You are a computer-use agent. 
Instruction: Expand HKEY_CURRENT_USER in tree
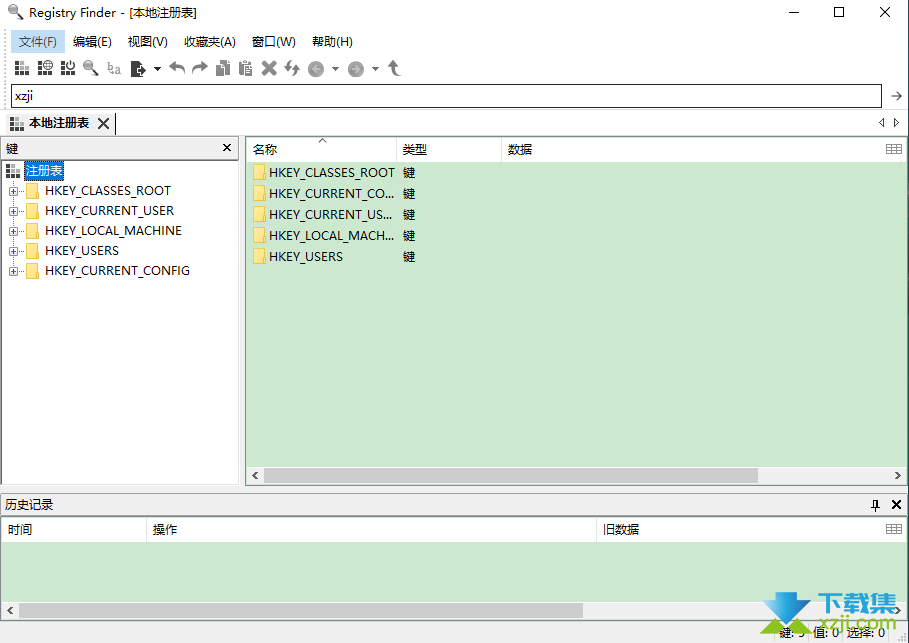tap(13, 211)
